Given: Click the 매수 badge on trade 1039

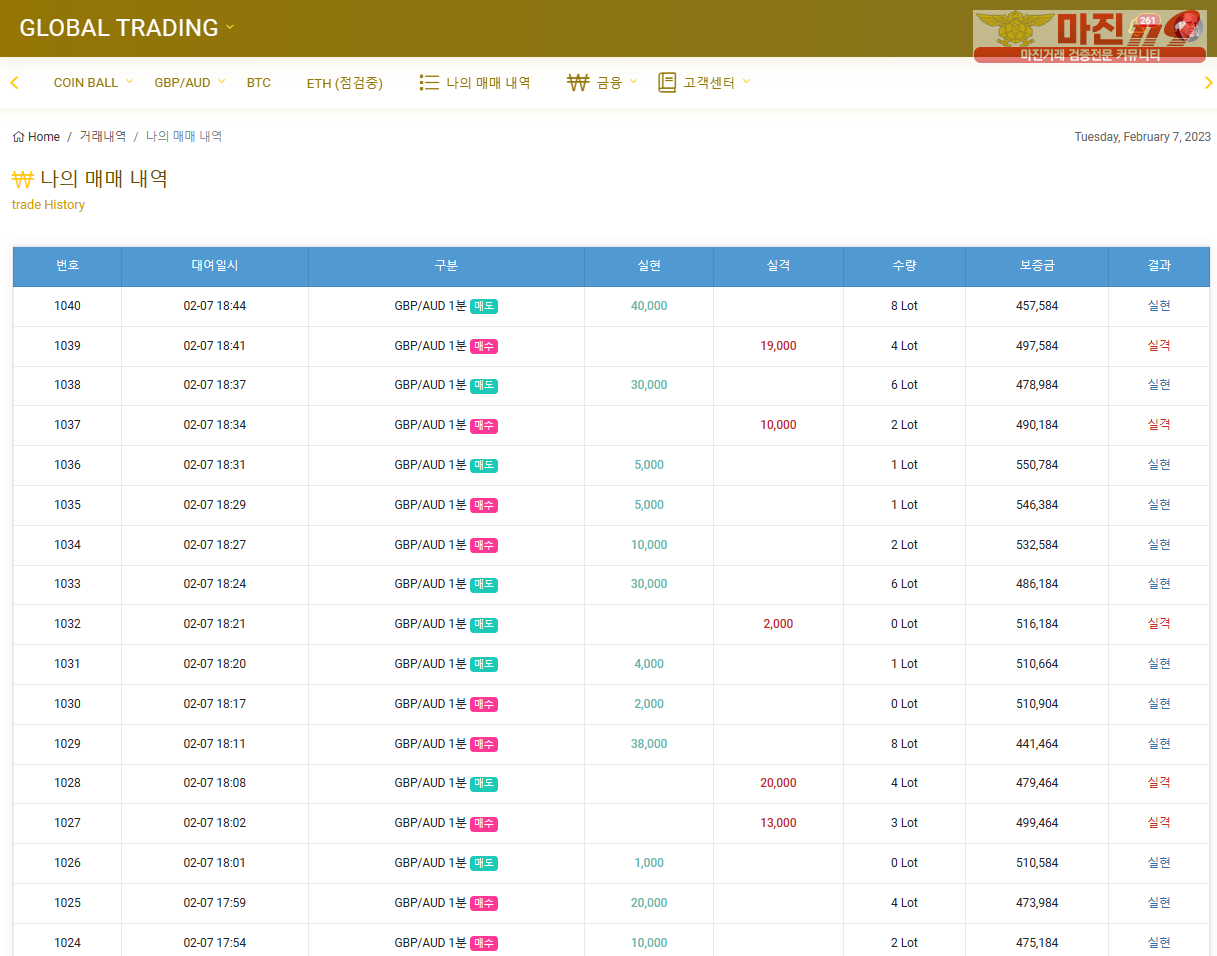Looking at the screenshot, I should 484,346.
